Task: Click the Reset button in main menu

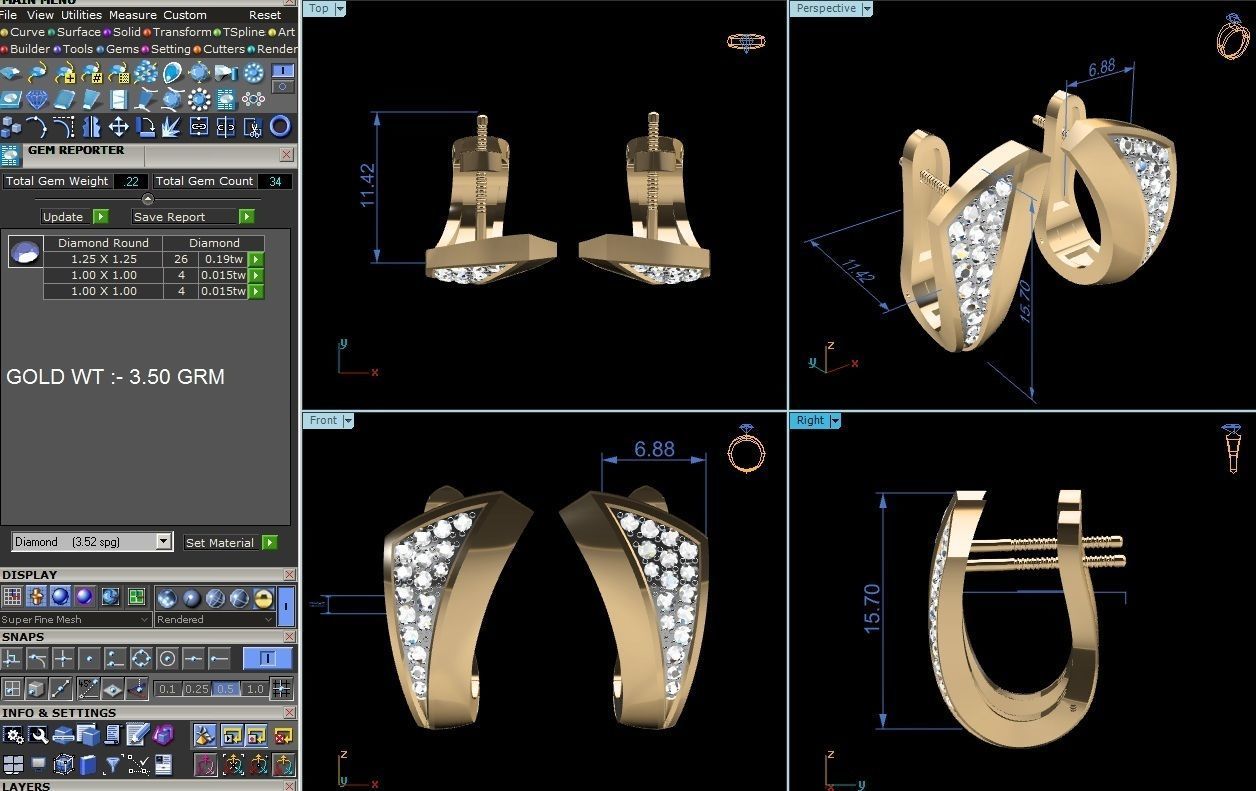Action: click(265, 15)
